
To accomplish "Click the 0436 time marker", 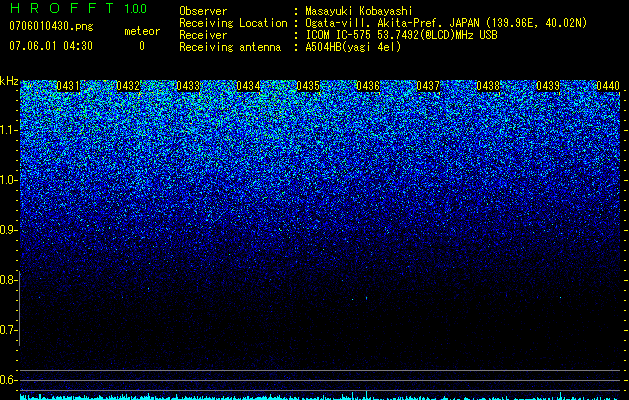I will [x=368, y=86].
